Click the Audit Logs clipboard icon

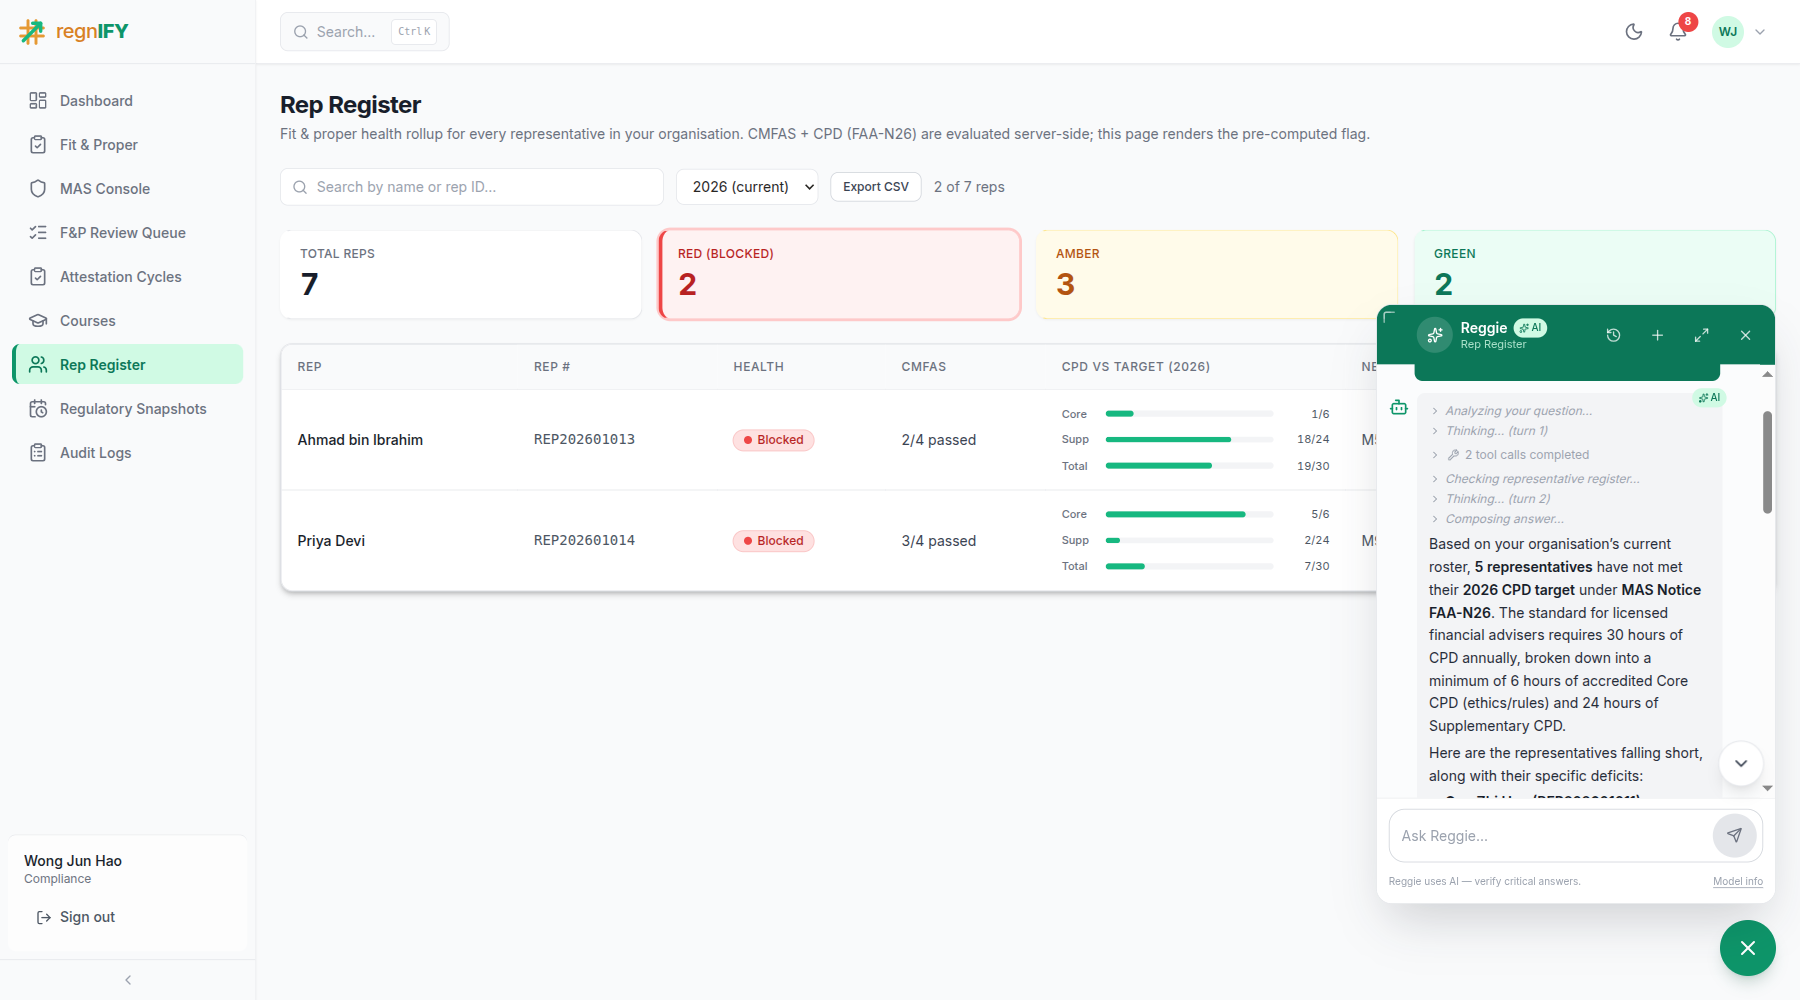click(x=38, y=453)
